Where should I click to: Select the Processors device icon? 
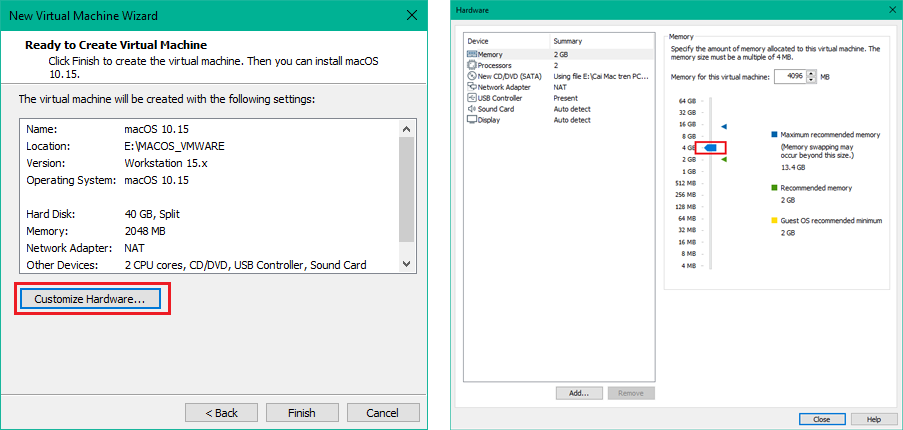point(472,65)
